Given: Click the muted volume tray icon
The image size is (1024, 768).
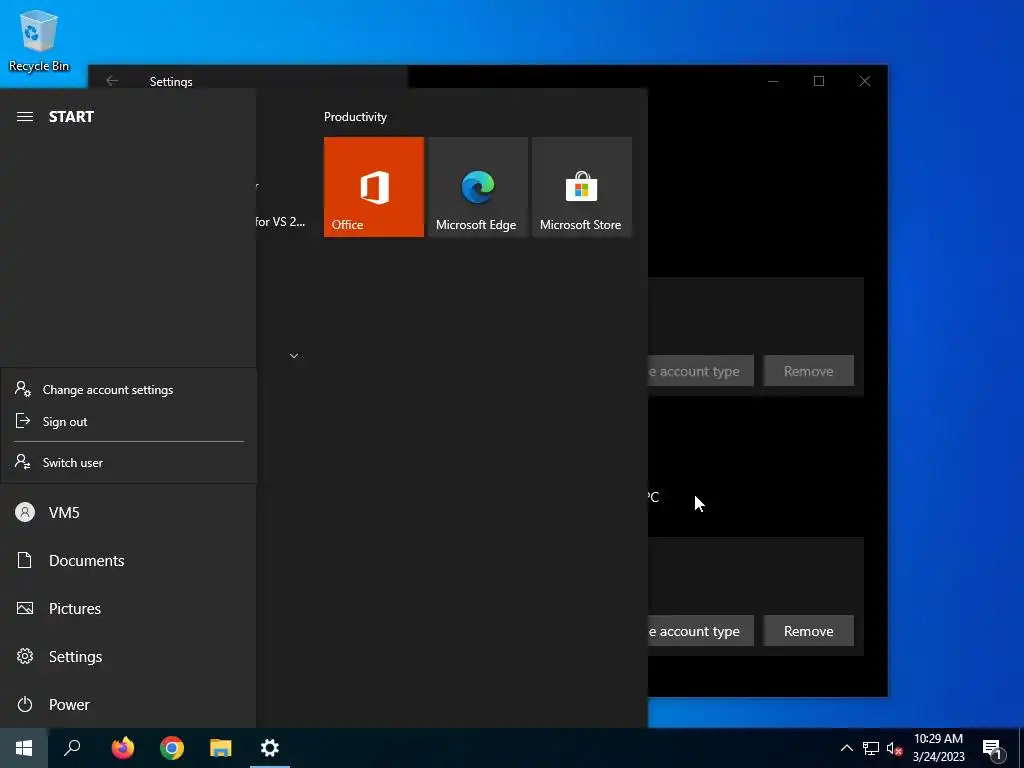Looking at the screenshot, I should 894,748.
